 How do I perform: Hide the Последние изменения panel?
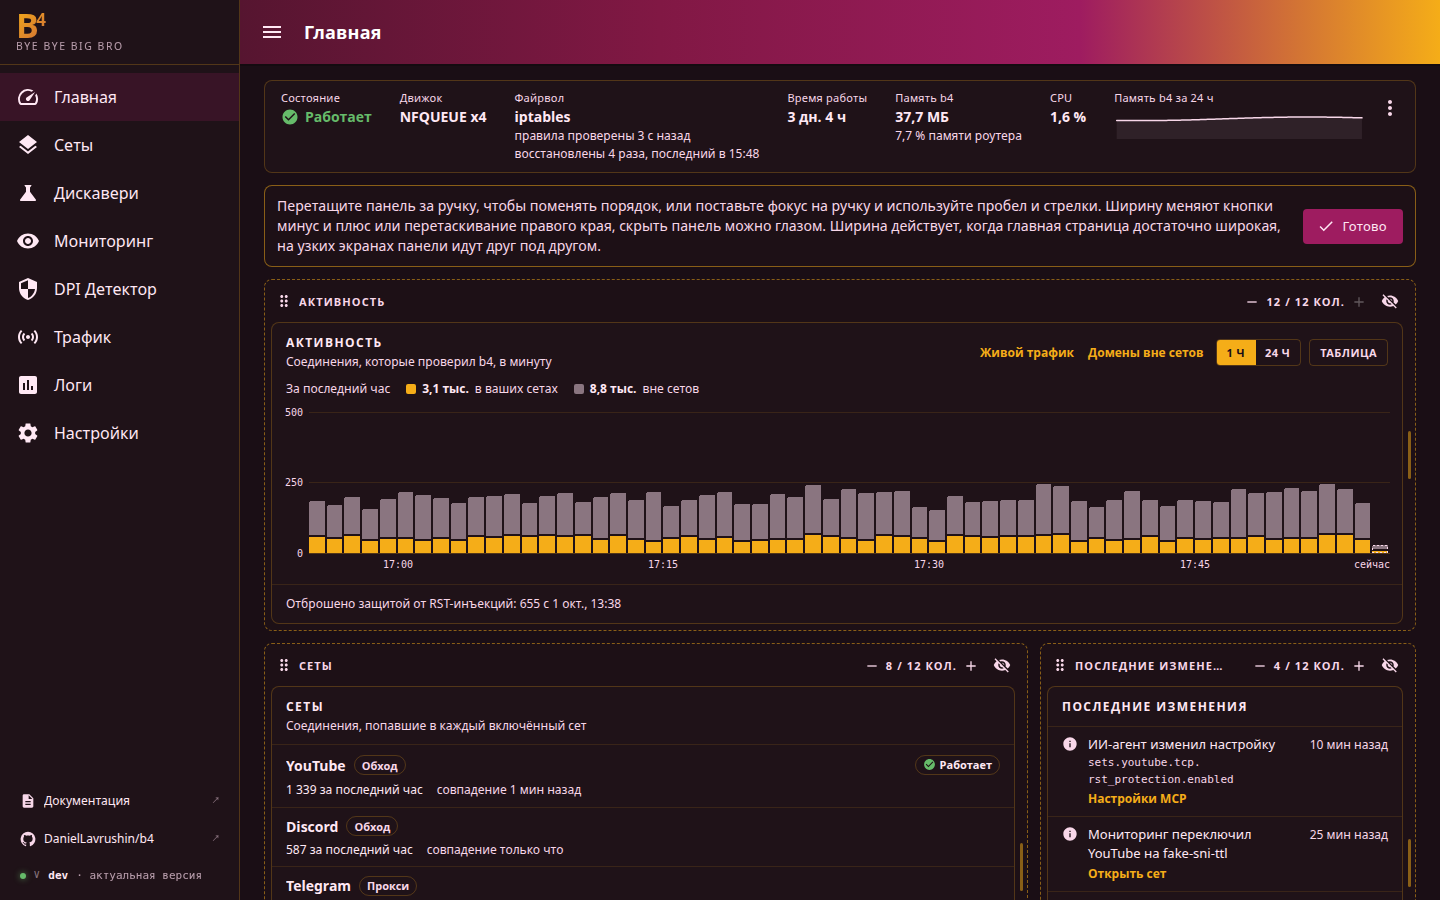[1390, 665]
